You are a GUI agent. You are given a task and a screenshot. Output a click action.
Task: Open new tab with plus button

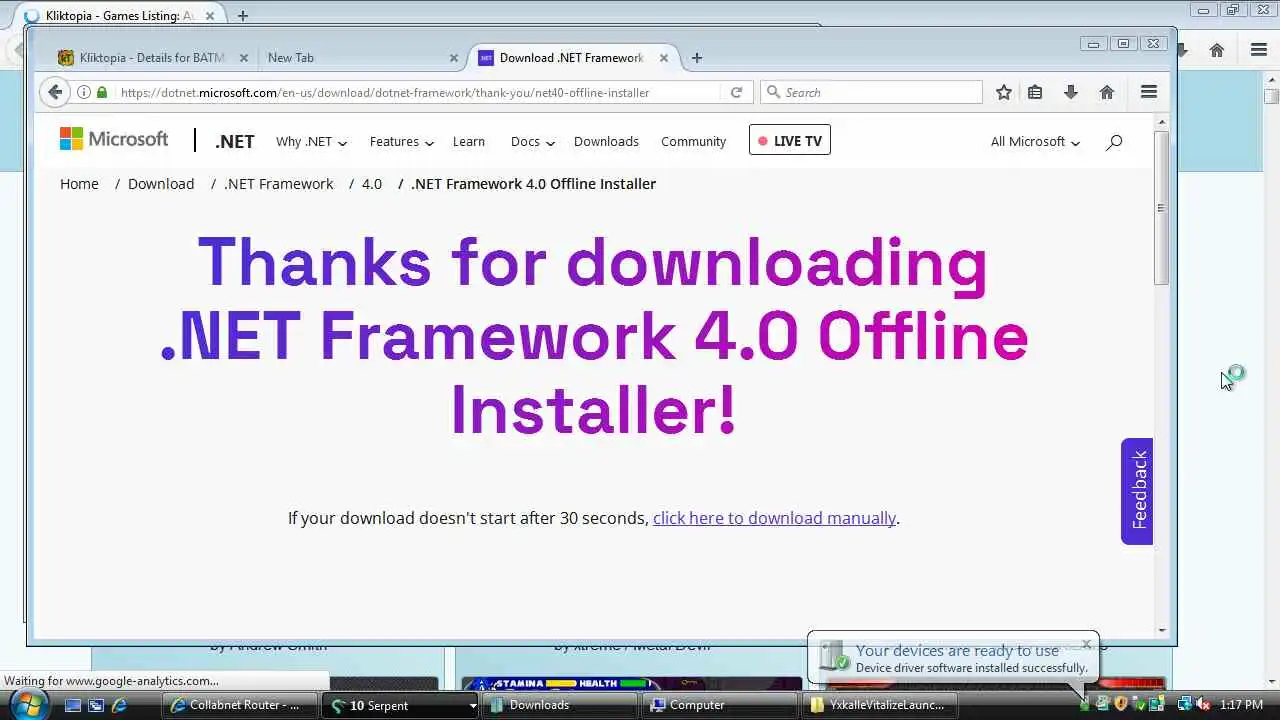697,58
